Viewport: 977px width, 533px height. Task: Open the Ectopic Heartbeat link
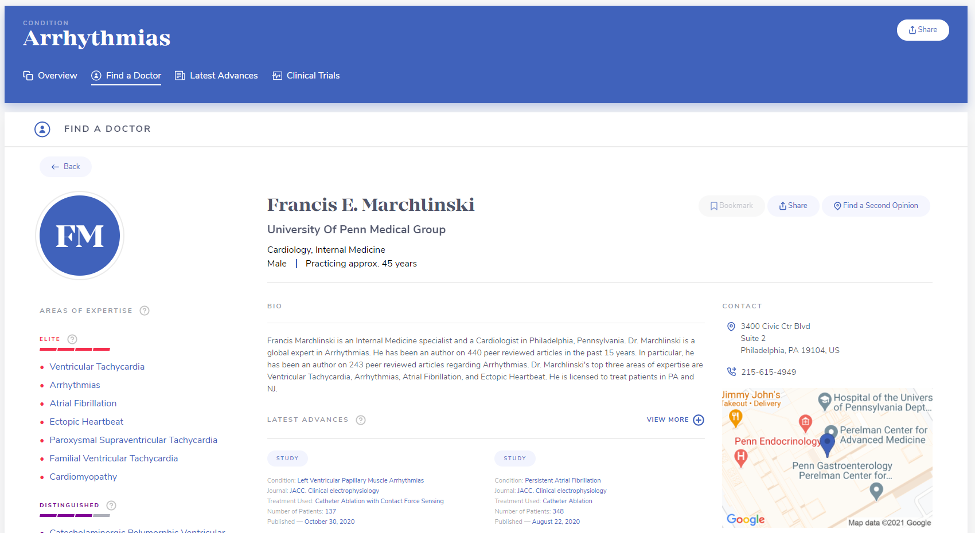tap(86, 421)
